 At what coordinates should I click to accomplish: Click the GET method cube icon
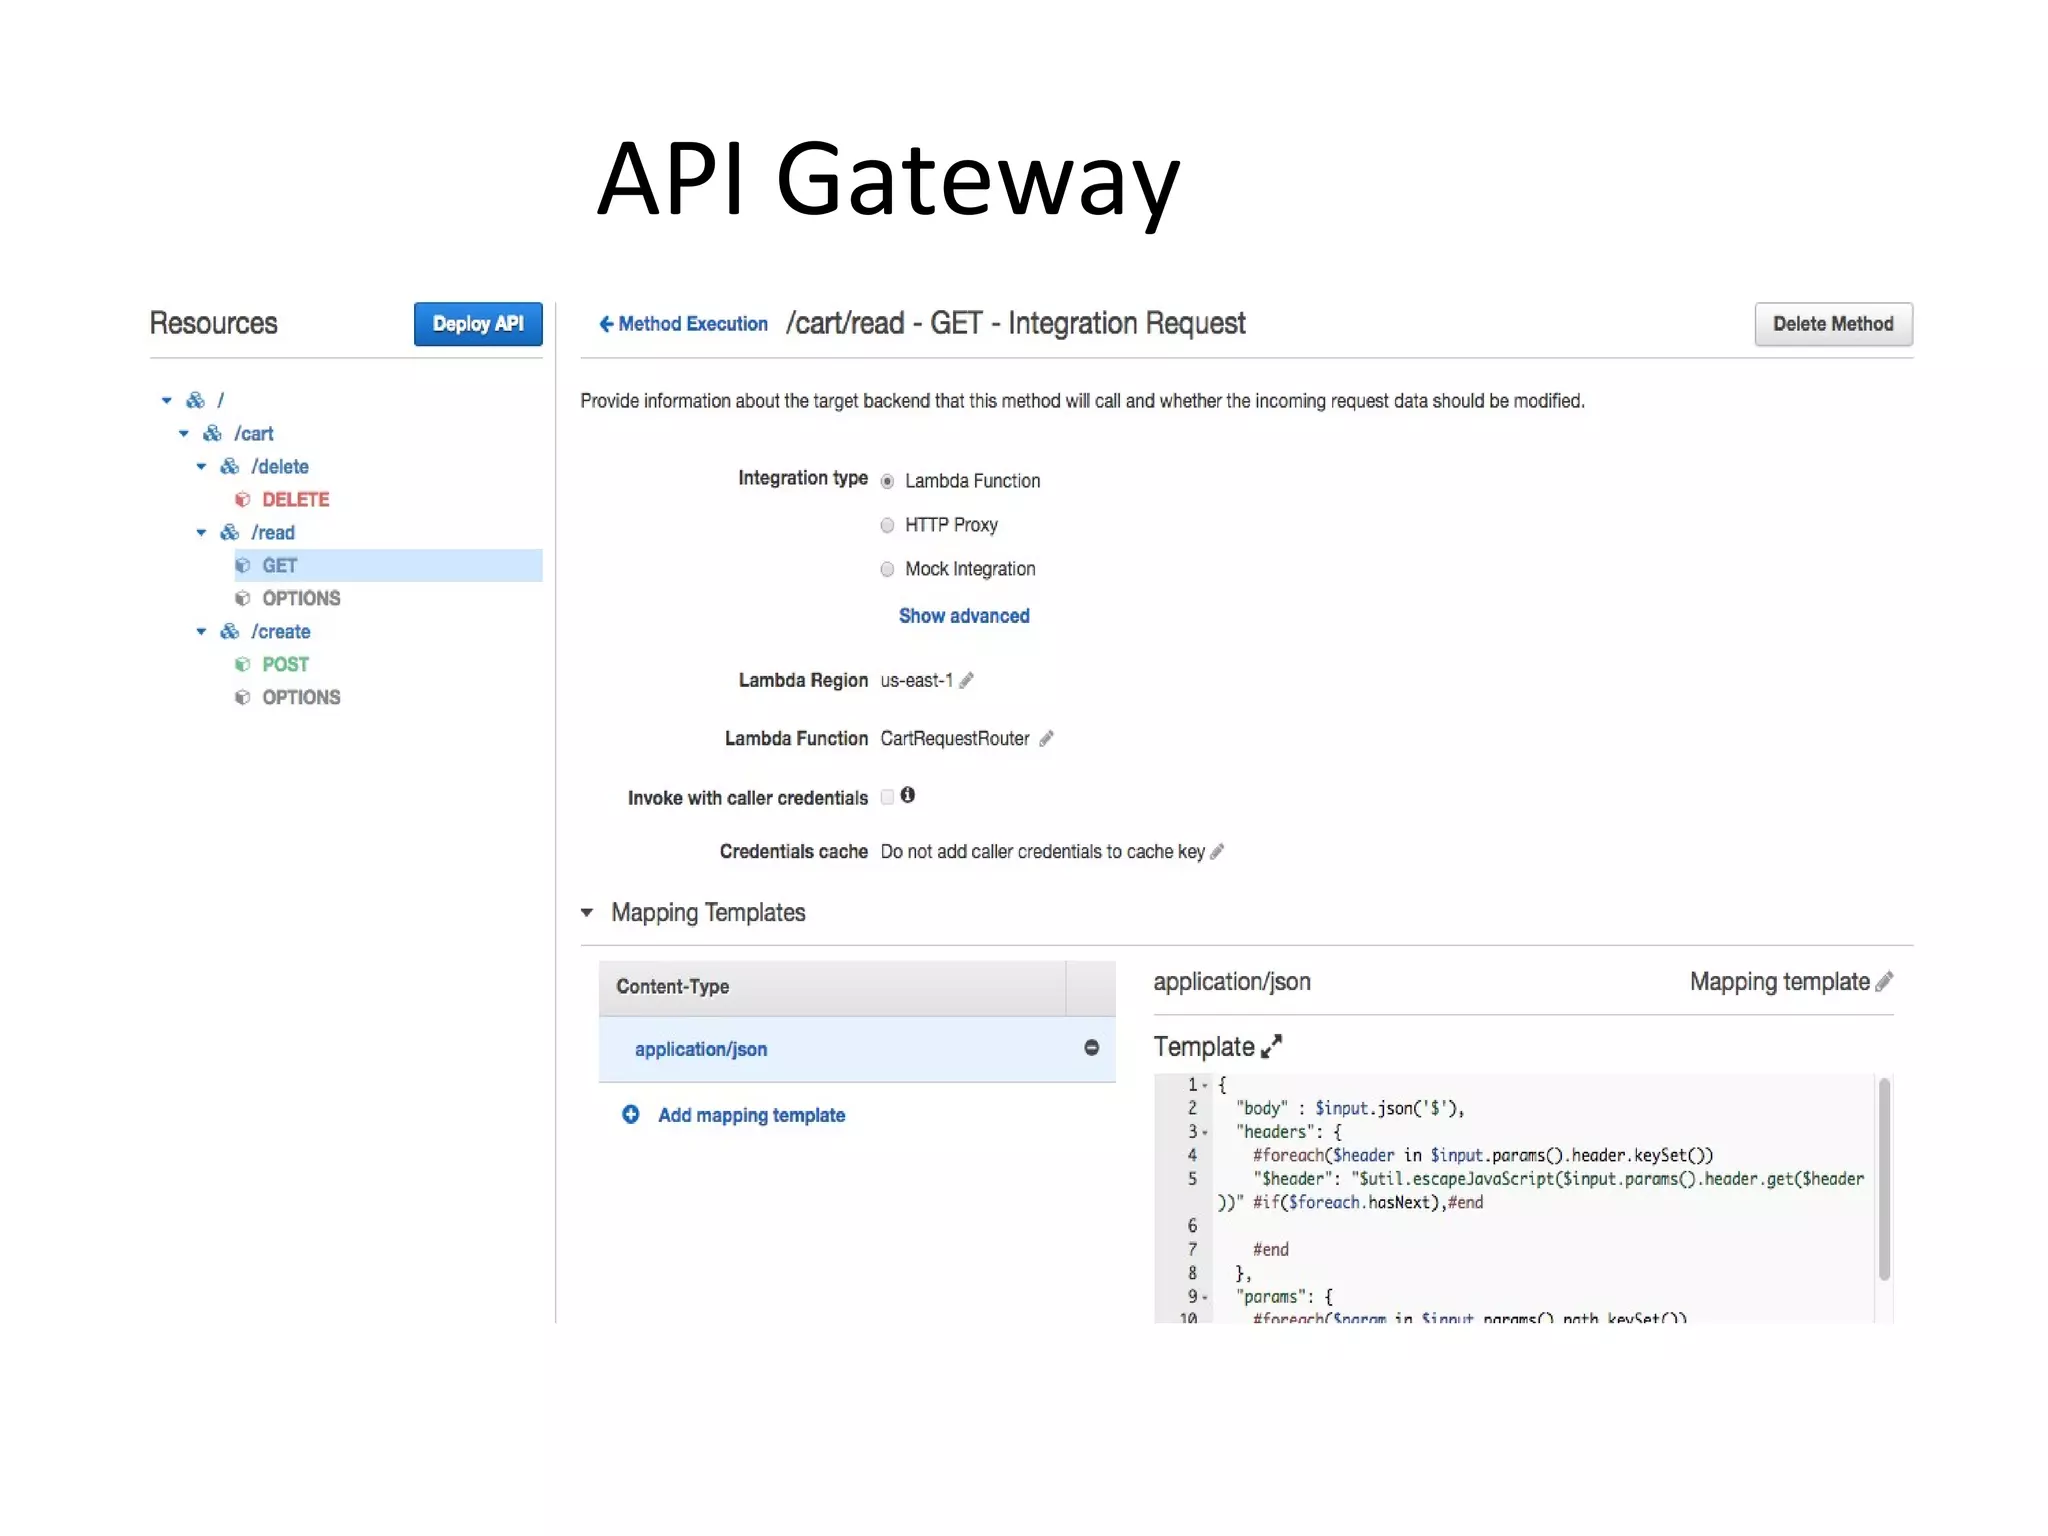(x=243, y=565)
